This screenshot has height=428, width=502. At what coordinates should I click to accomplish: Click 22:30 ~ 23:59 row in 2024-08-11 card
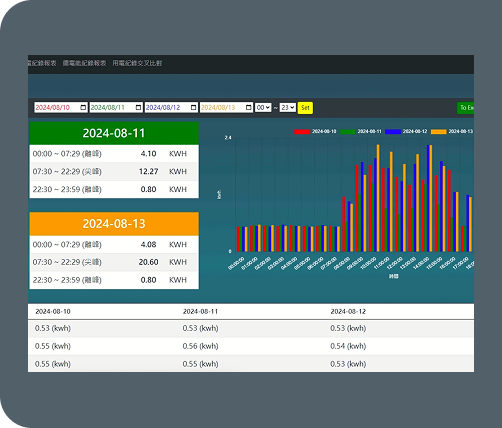114,189
